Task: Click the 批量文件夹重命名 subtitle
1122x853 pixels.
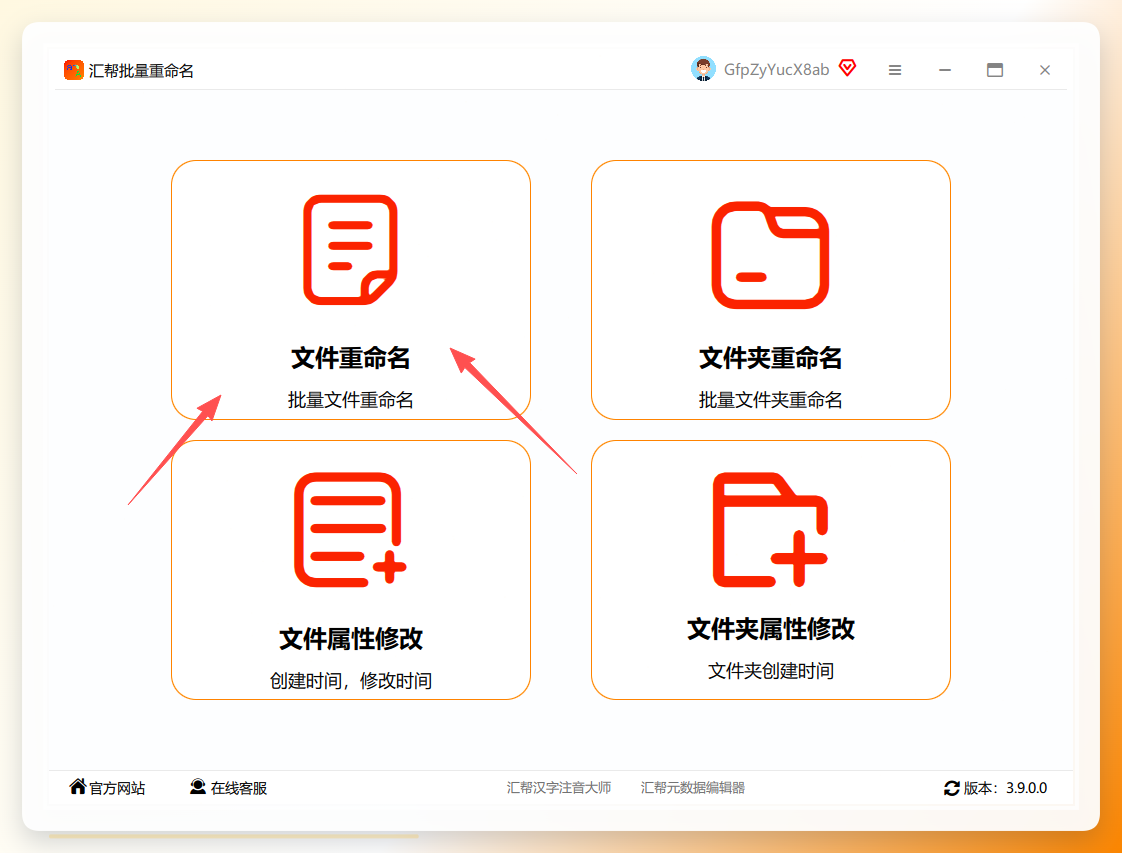Action: 770,399
